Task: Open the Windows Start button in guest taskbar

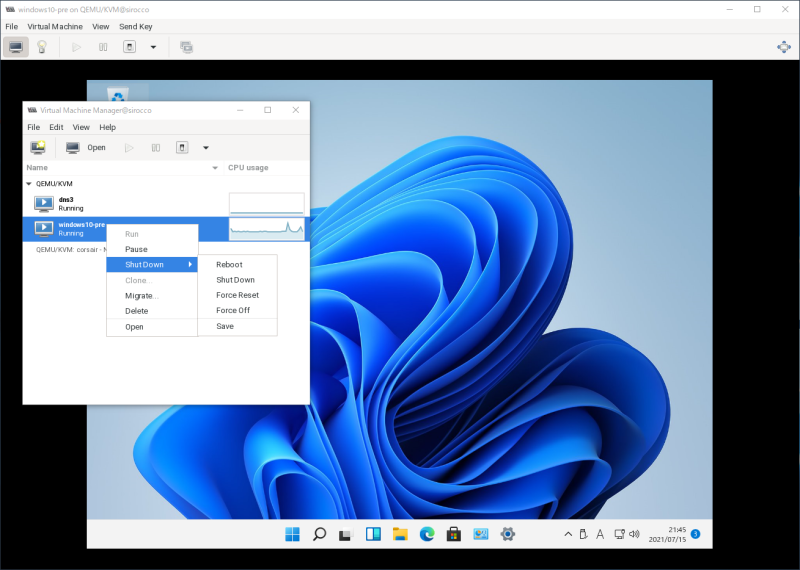Action: click(292, 534)
